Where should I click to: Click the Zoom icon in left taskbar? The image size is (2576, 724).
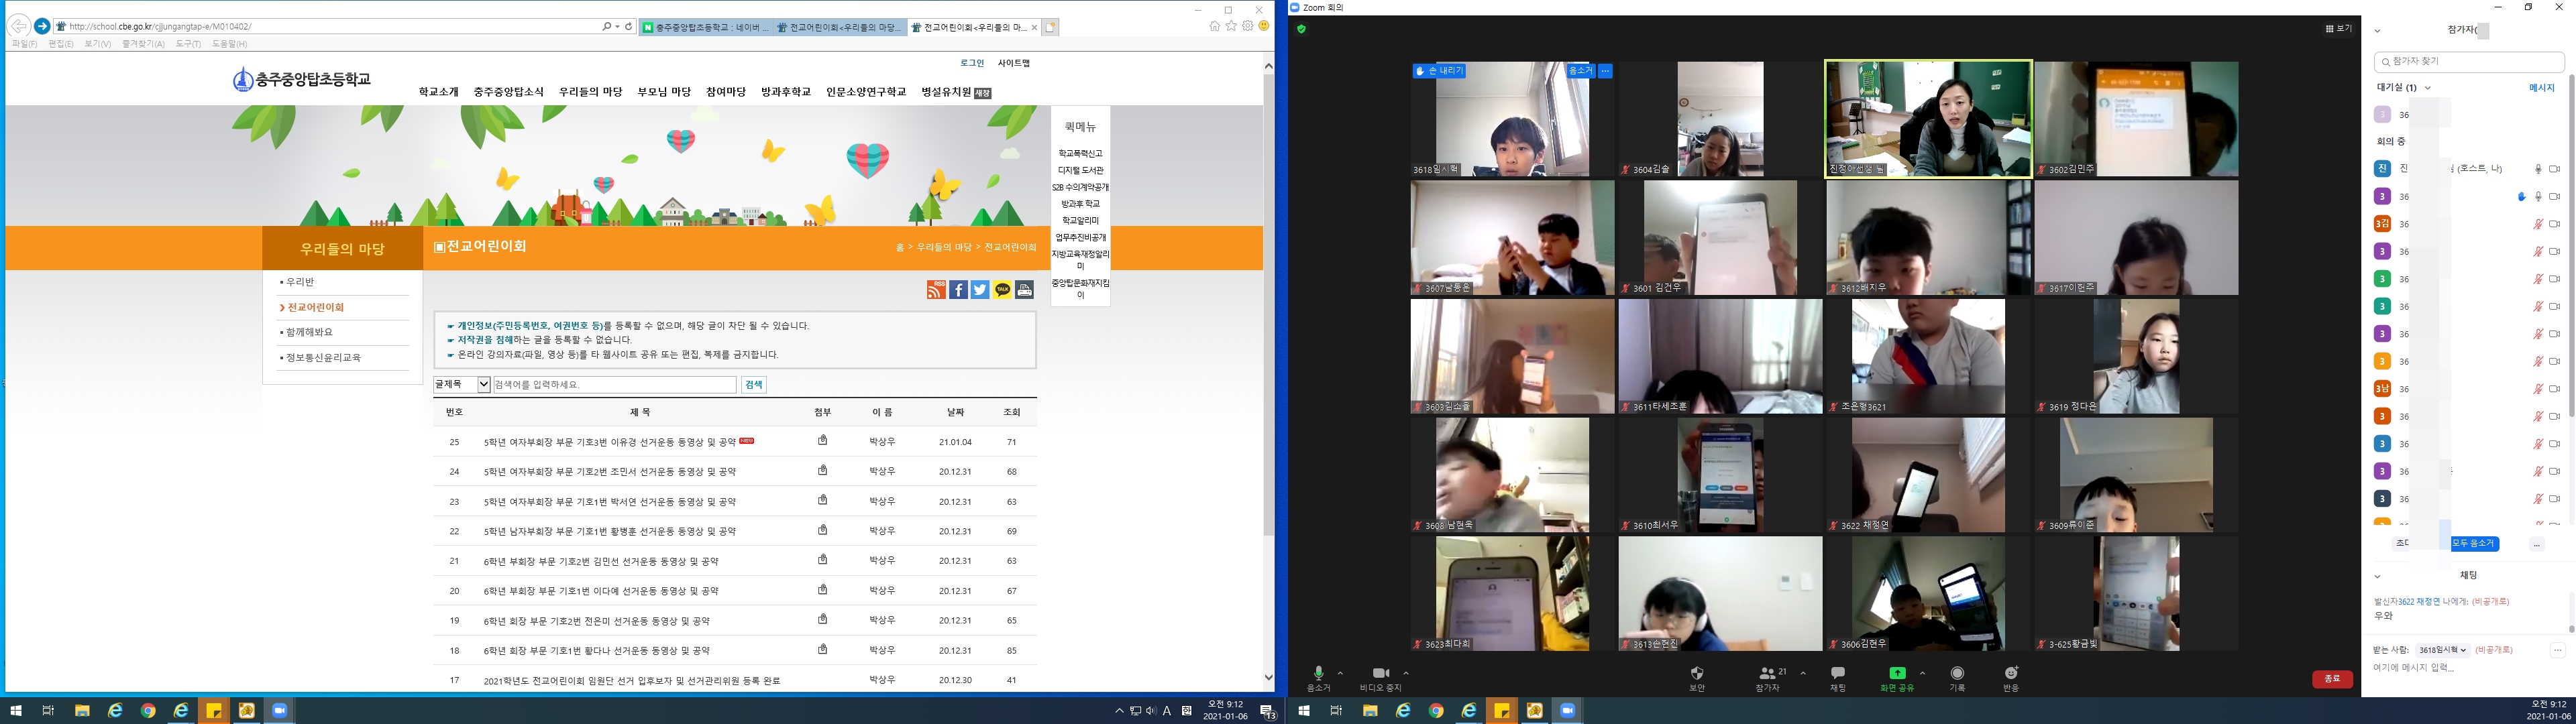tap(279, 710)
